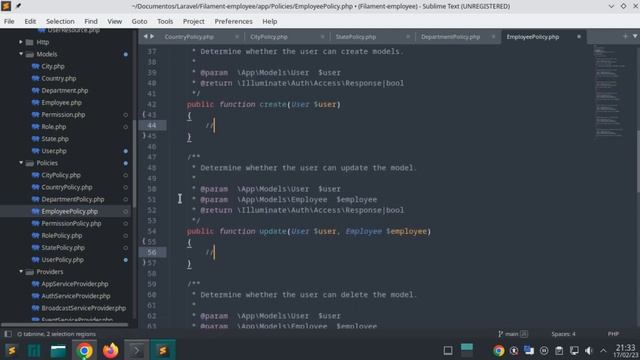The height and width of the screenshot is (360, 640).
Task: Change PHP syntax in status bar
Action: [x=613, y=334]
